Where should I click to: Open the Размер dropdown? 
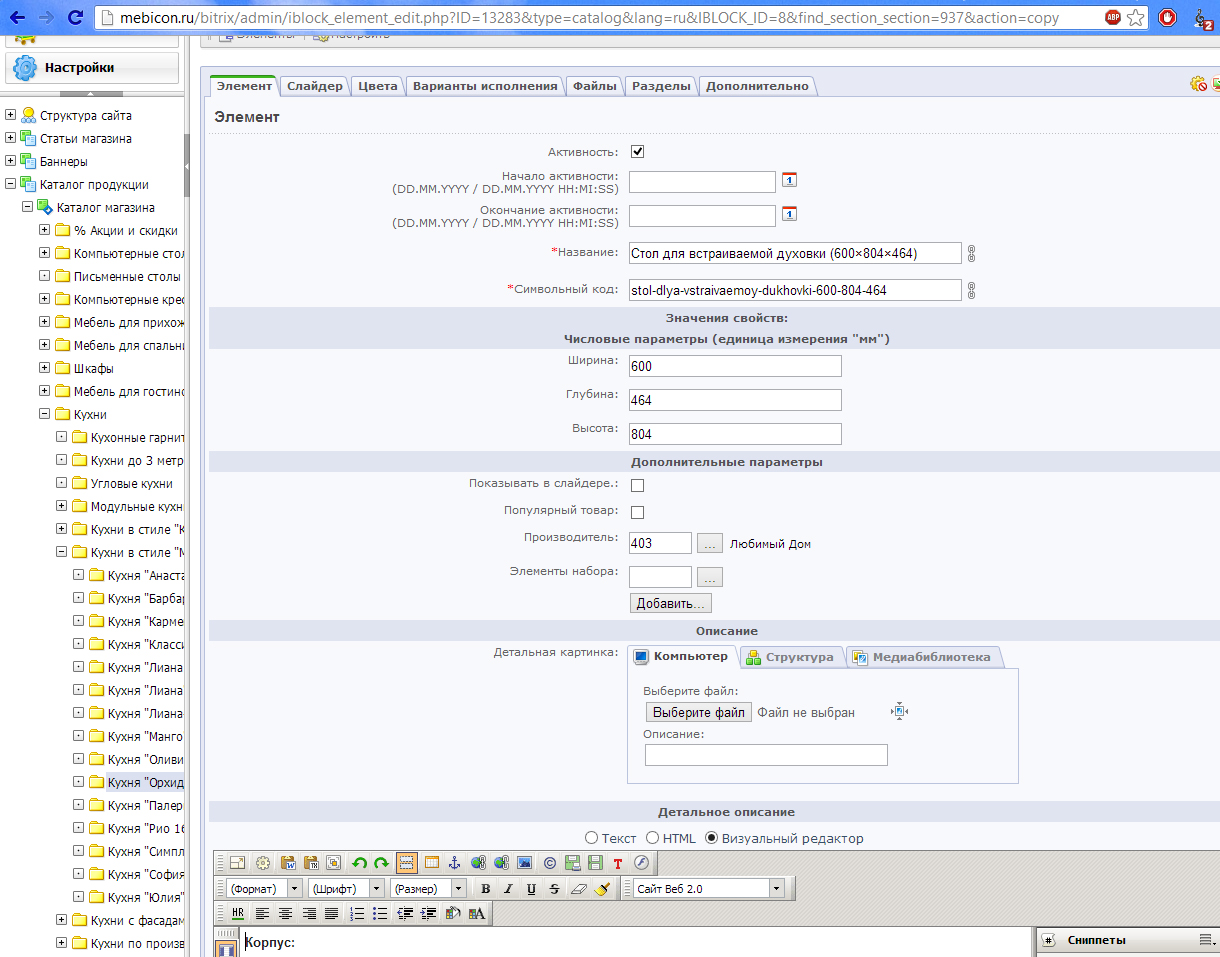pos(428,888)
